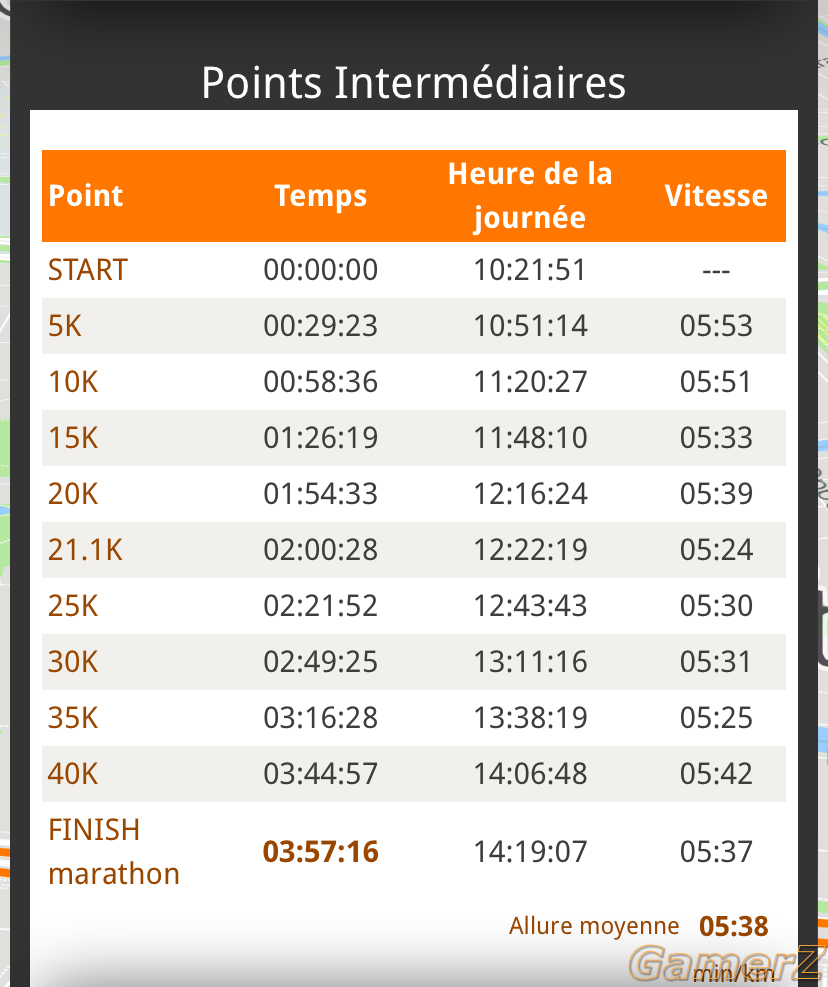
Task: Select the 21.1K half-marathon label
Action: click(x=85, y=550)
